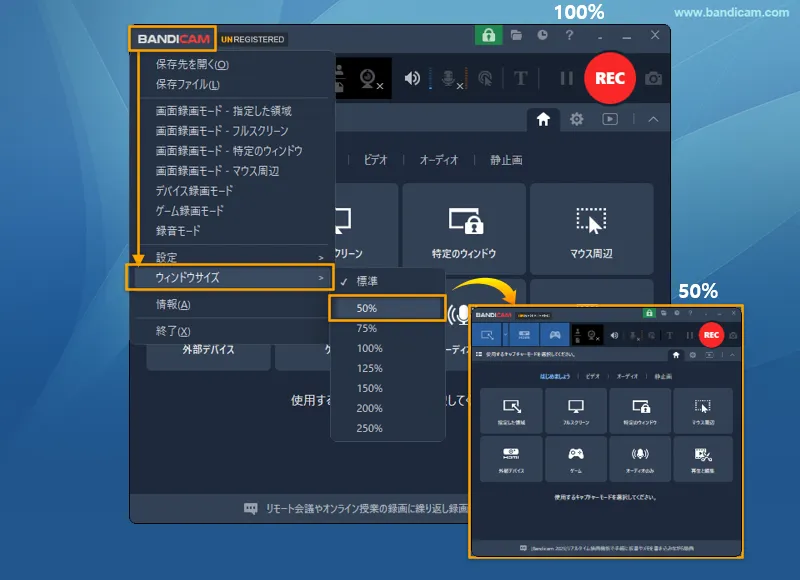The width and height of the screenshot is (800, 580).
Task: Take a screenshot with large window camera icon
Action: (654, 79)
